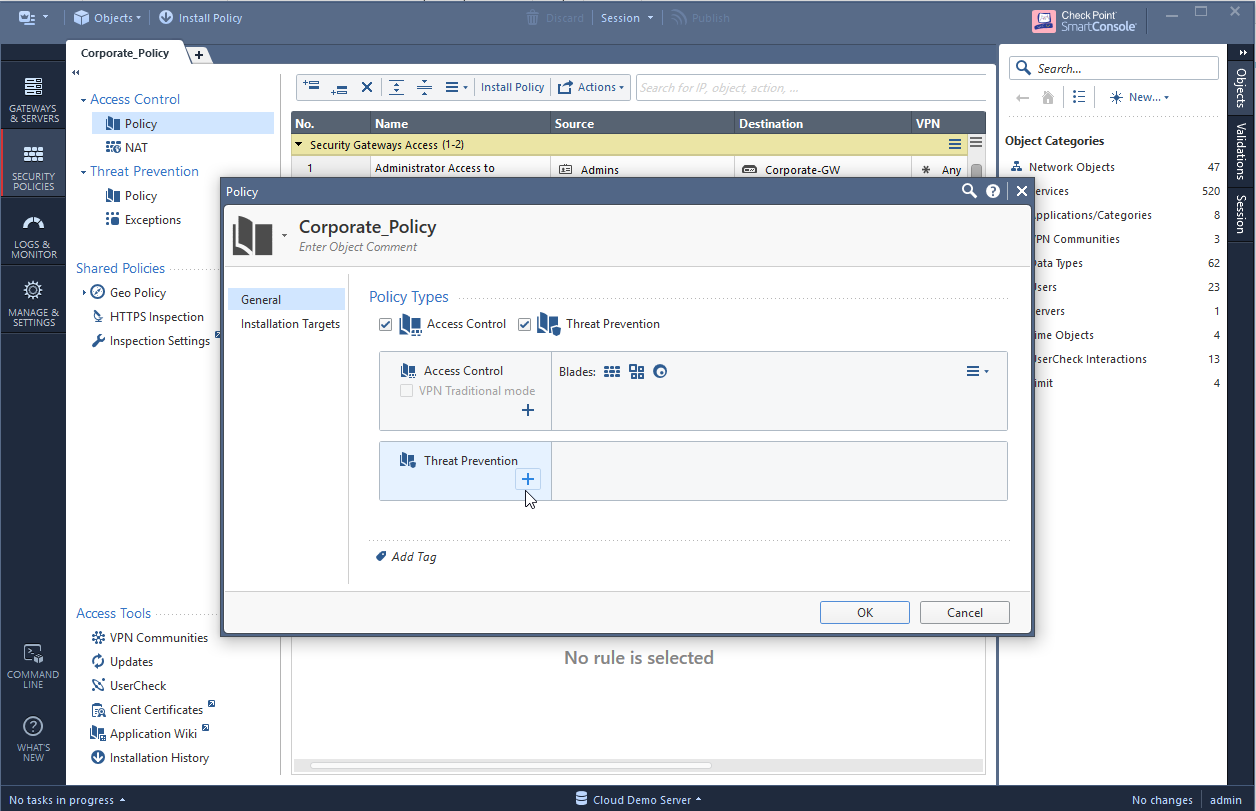Click the add rule below toolbar icon
This screenshot has width=1256, height=811.
(x=339, y=87)
